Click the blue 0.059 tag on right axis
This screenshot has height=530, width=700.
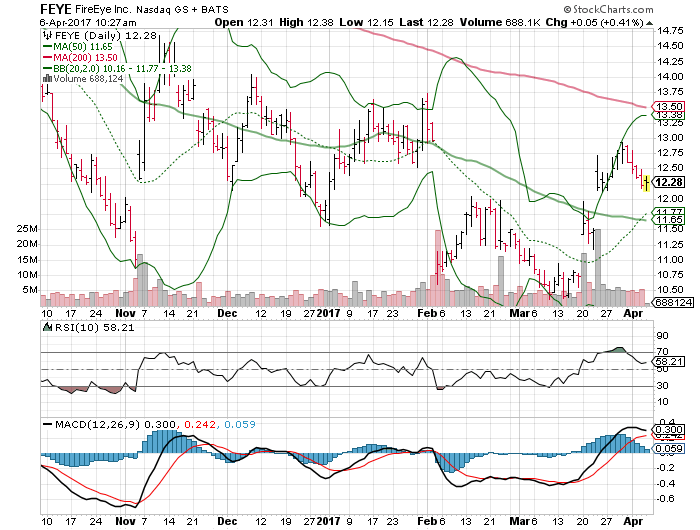[x=668, y=449]
